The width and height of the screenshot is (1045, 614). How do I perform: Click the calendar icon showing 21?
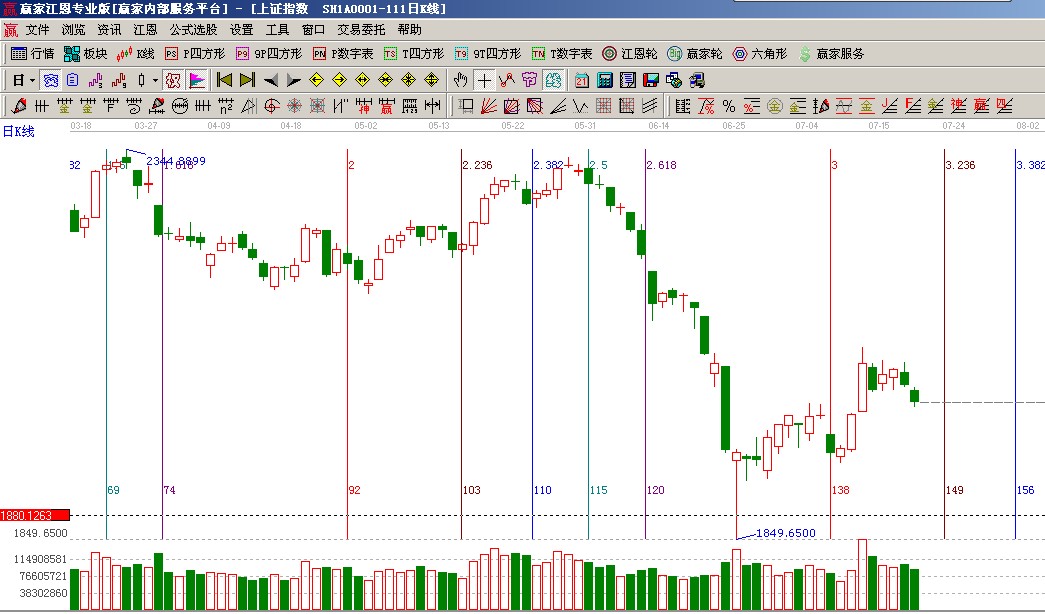[582, 80]
